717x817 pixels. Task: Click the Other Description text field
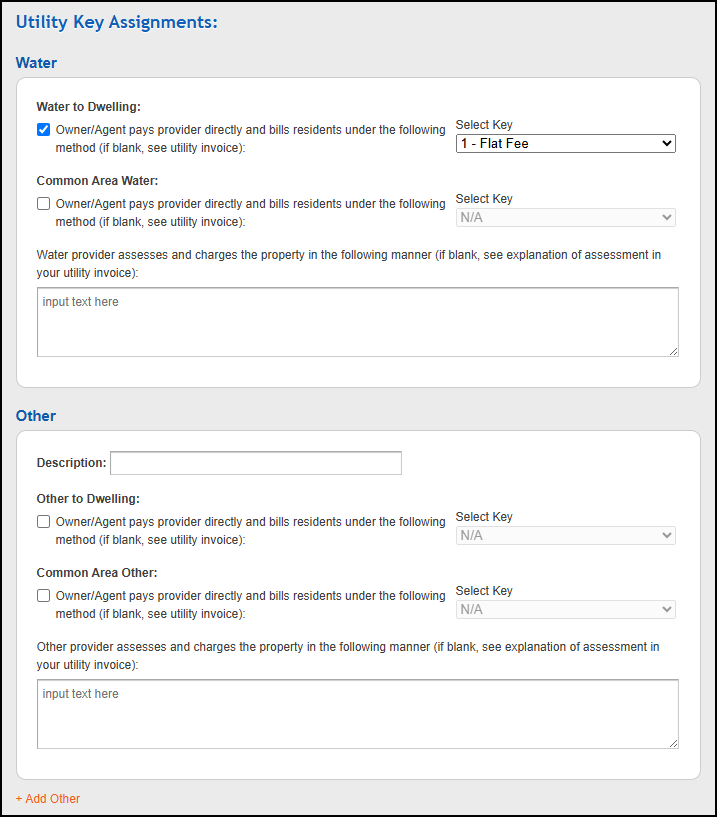click(256, 463)
